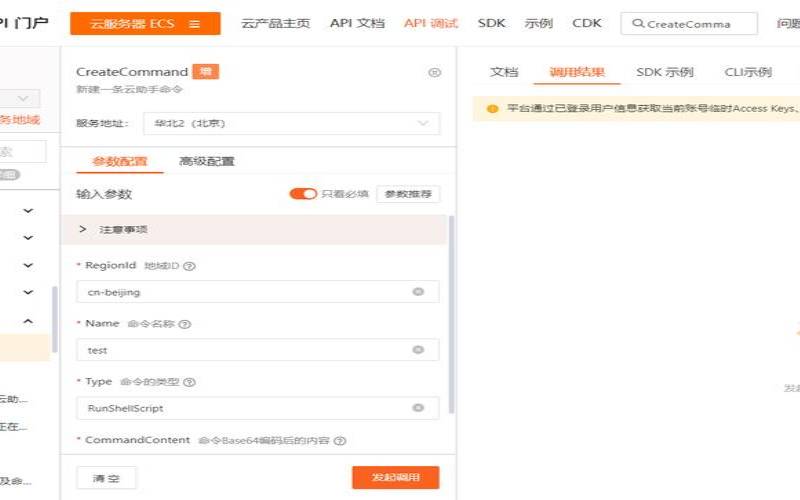Click help icon next to Type 命令的类型
Image resolution: width=800 pixels, height=500 pixels.
(189, 382)
